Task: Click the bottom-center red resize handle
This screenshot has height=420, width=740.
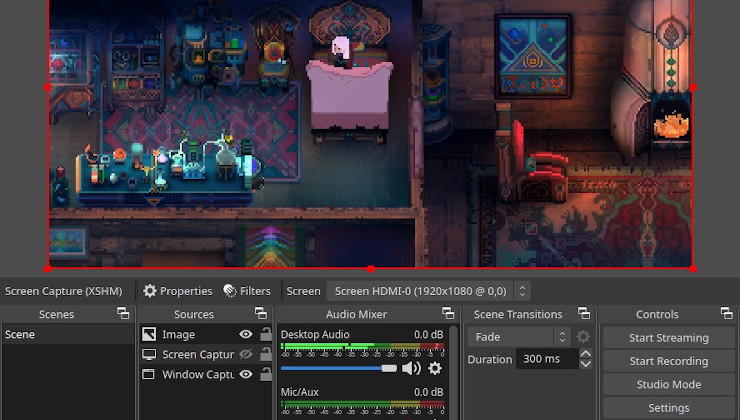Action: pyautogui.click(x=371, y=269)
